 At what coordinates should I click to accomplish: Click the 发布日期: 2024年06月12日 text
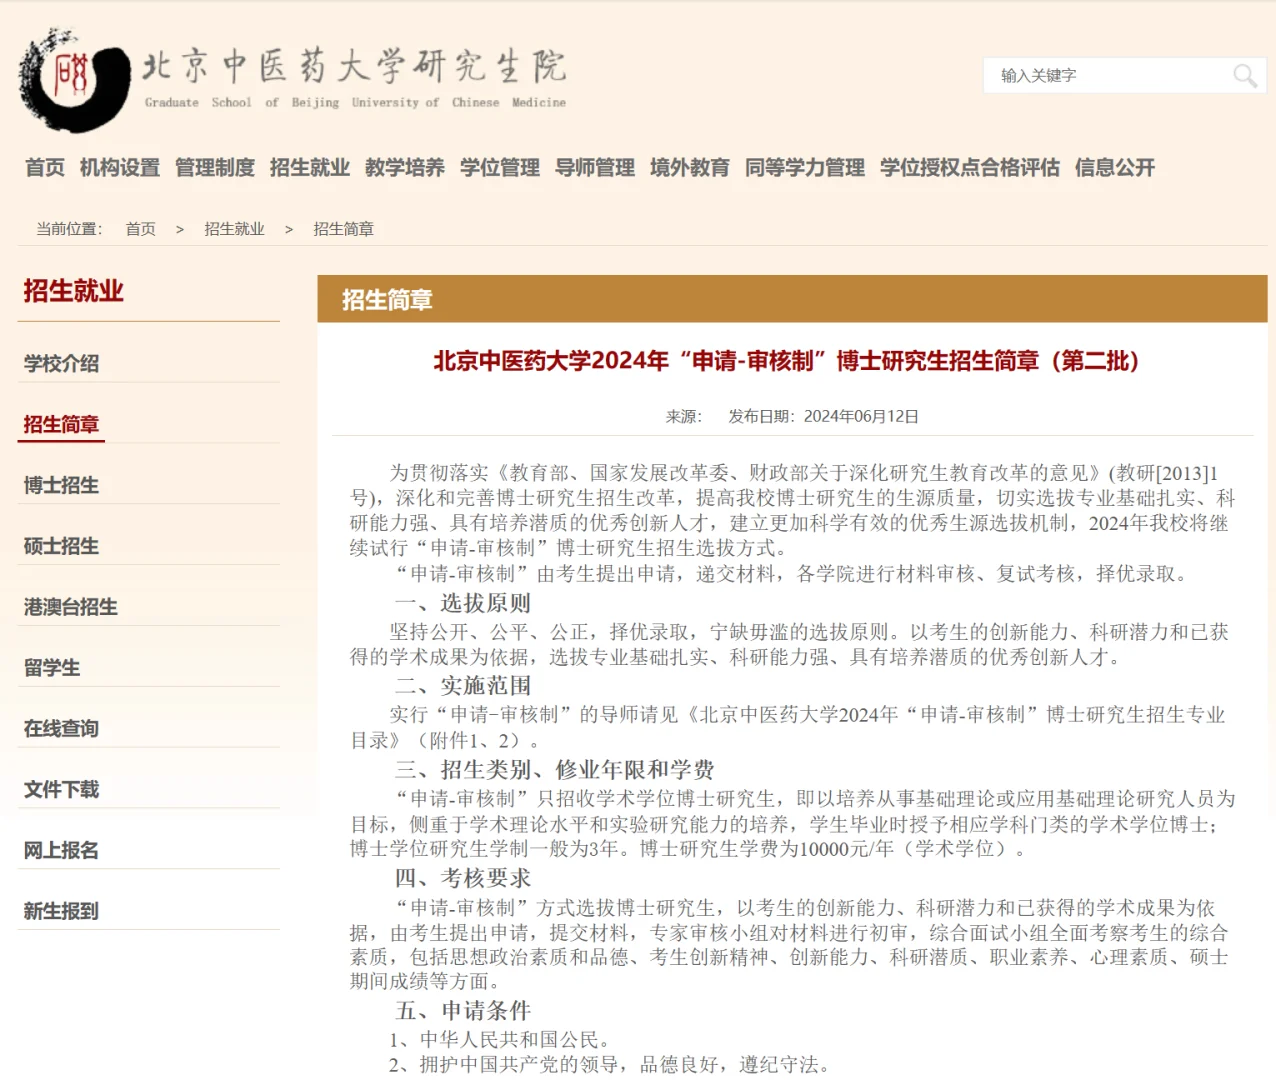[823, 416]
